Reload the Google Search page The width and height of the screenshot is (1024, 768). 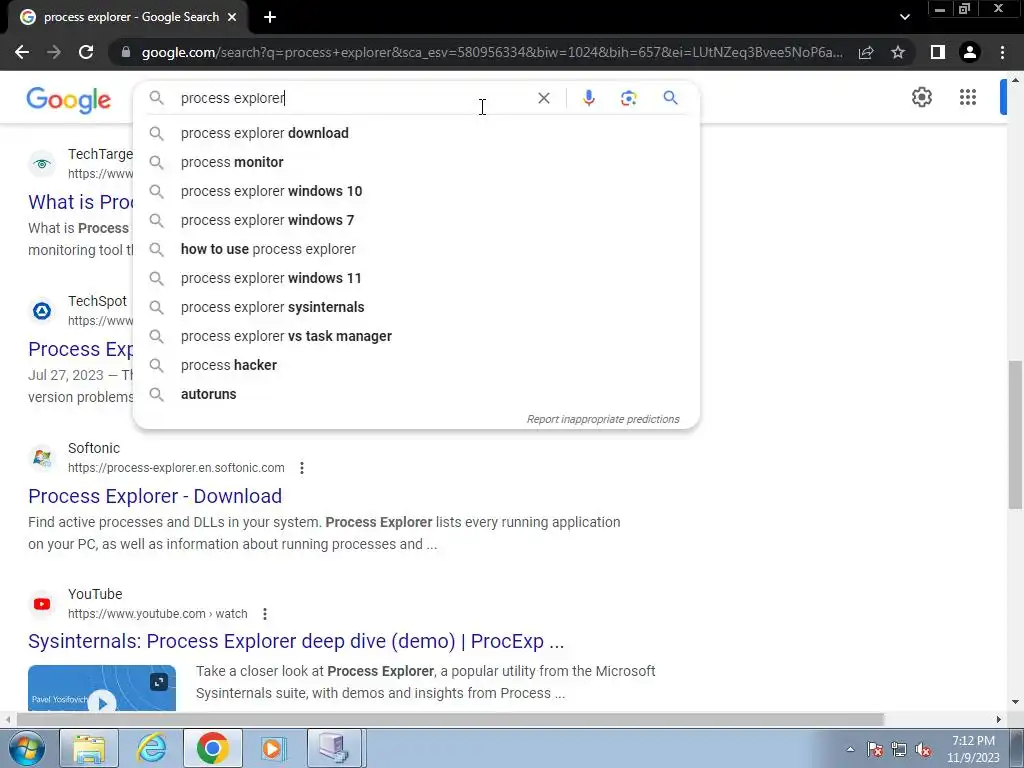pos(86,52)
